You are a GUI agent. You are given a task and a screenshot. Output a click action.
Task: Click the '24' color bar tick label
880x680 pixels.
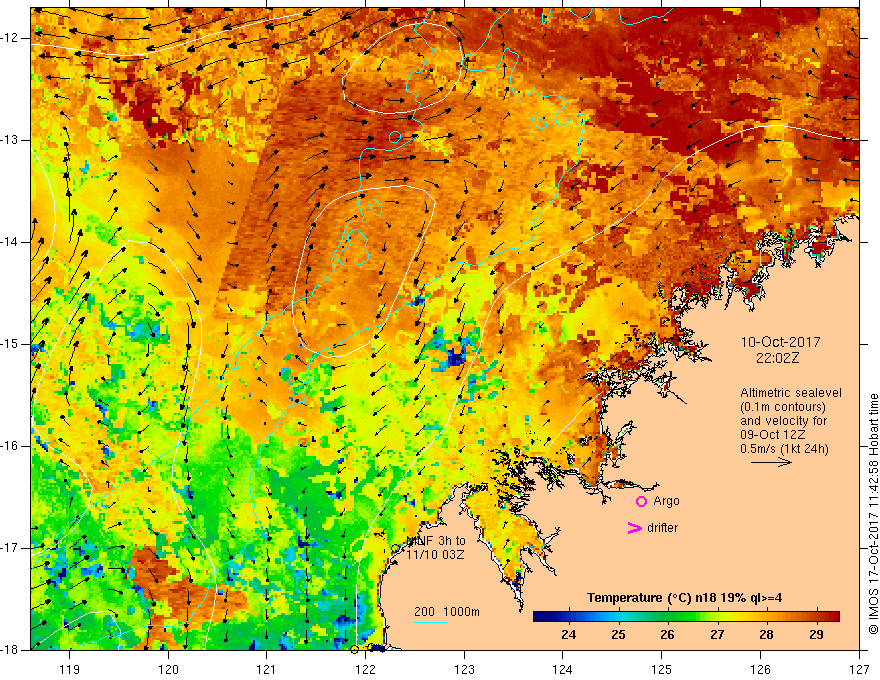[569, 635]
